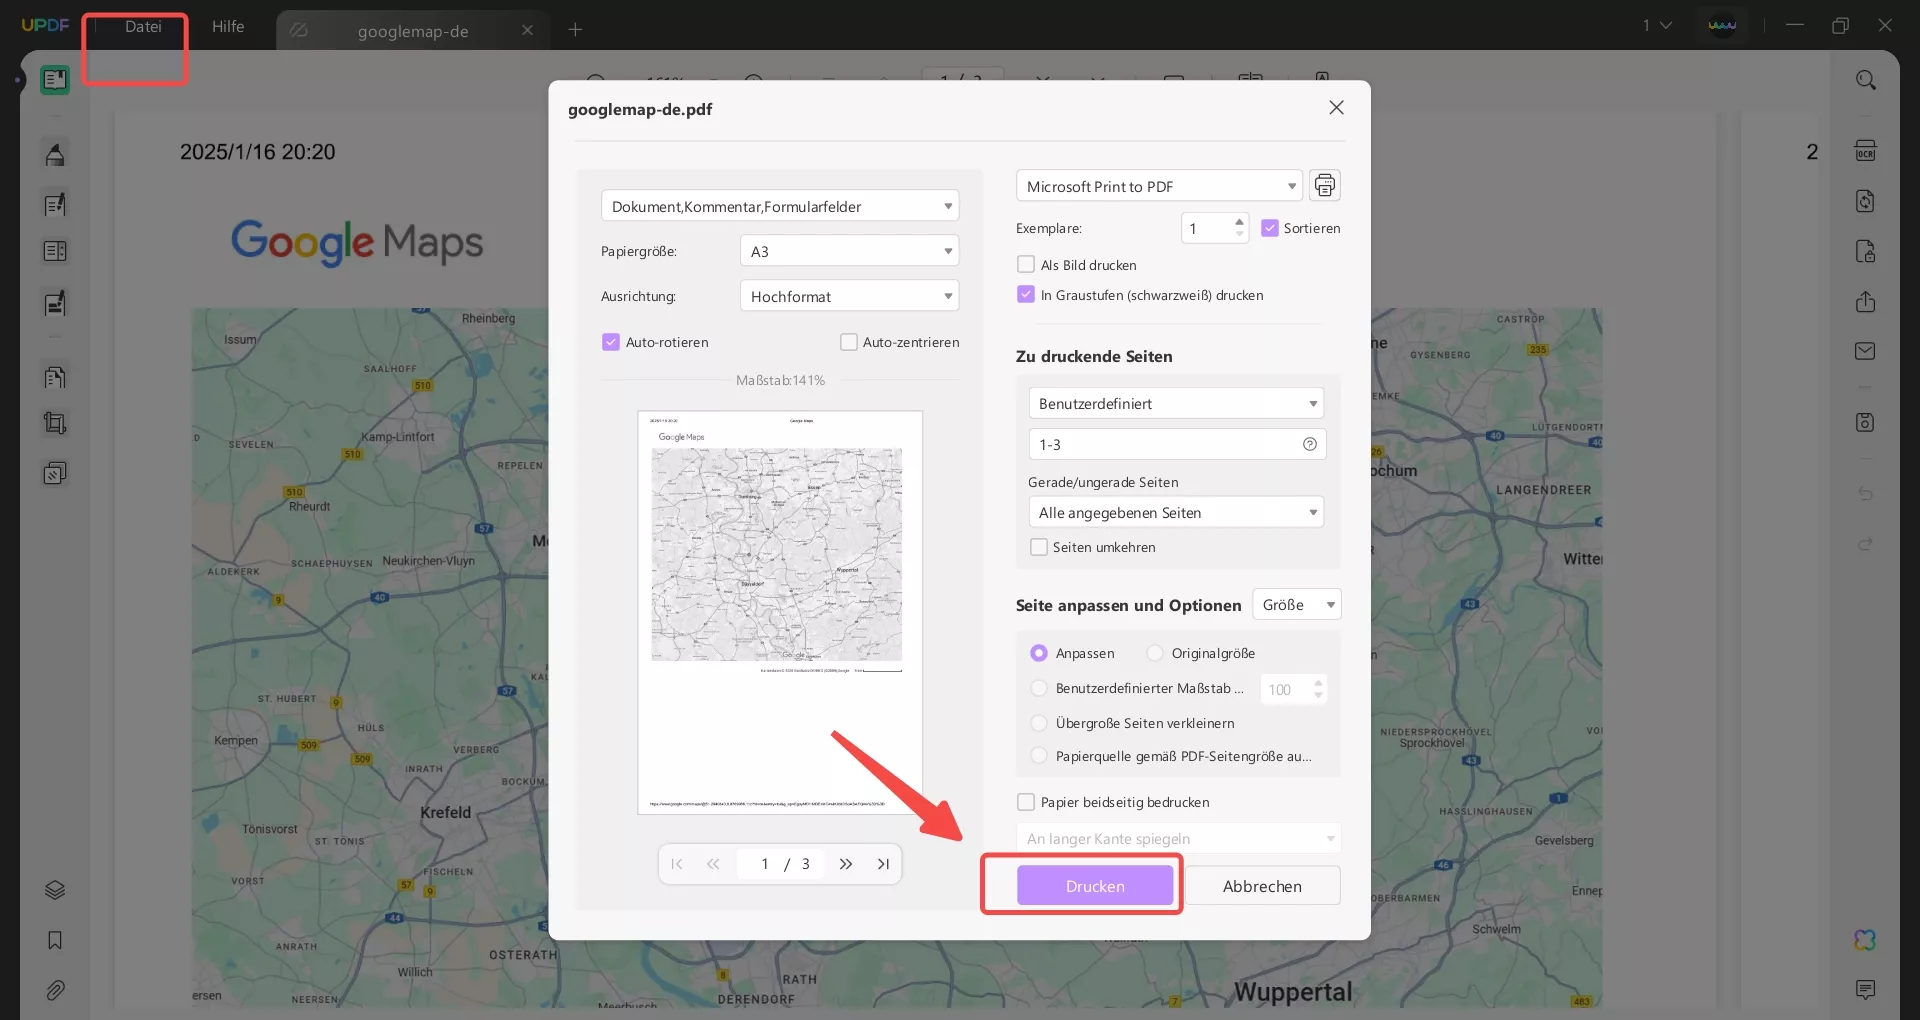Viewport: 1920px width, 1020px height.
Task: Adjust the custom scale value stepper
Action: (x=1318, y=689)
